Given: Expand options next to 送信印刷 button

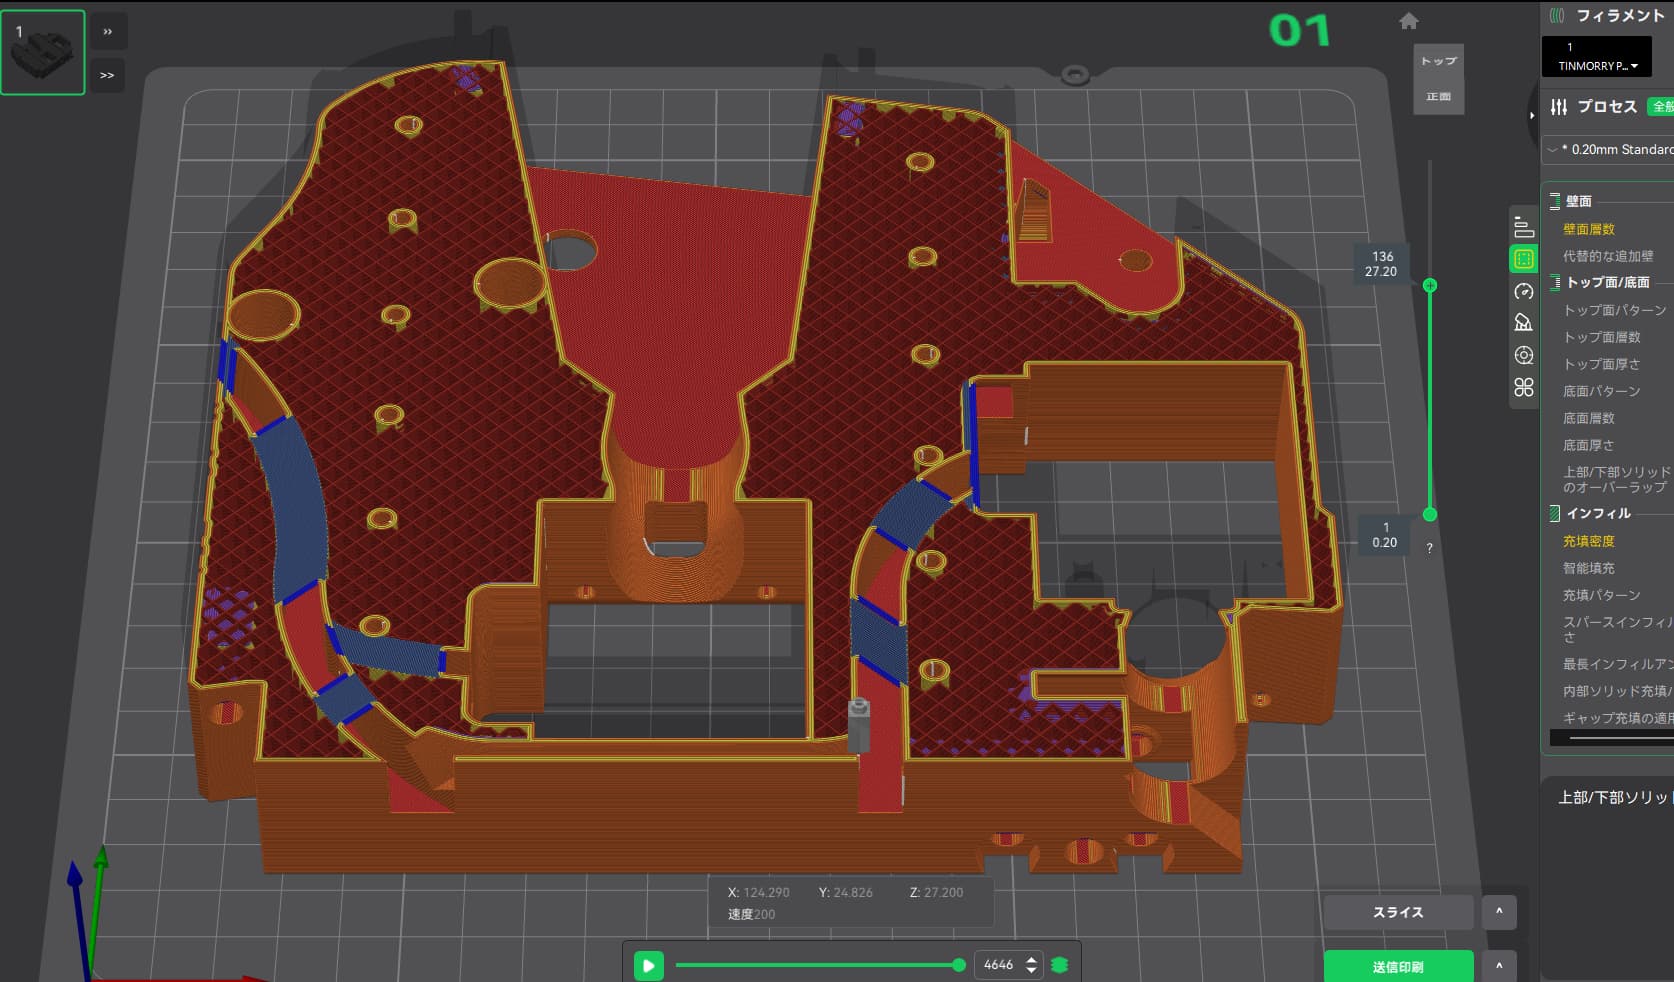Looking at the screenshot, I should pos(1499,966).
